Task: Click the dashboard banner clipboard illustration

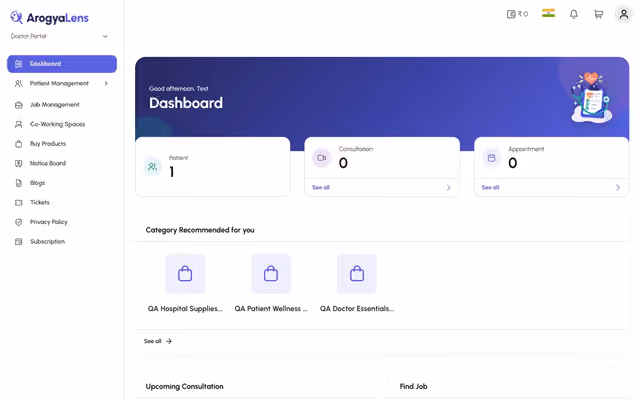Action: (x=591, y=98)
